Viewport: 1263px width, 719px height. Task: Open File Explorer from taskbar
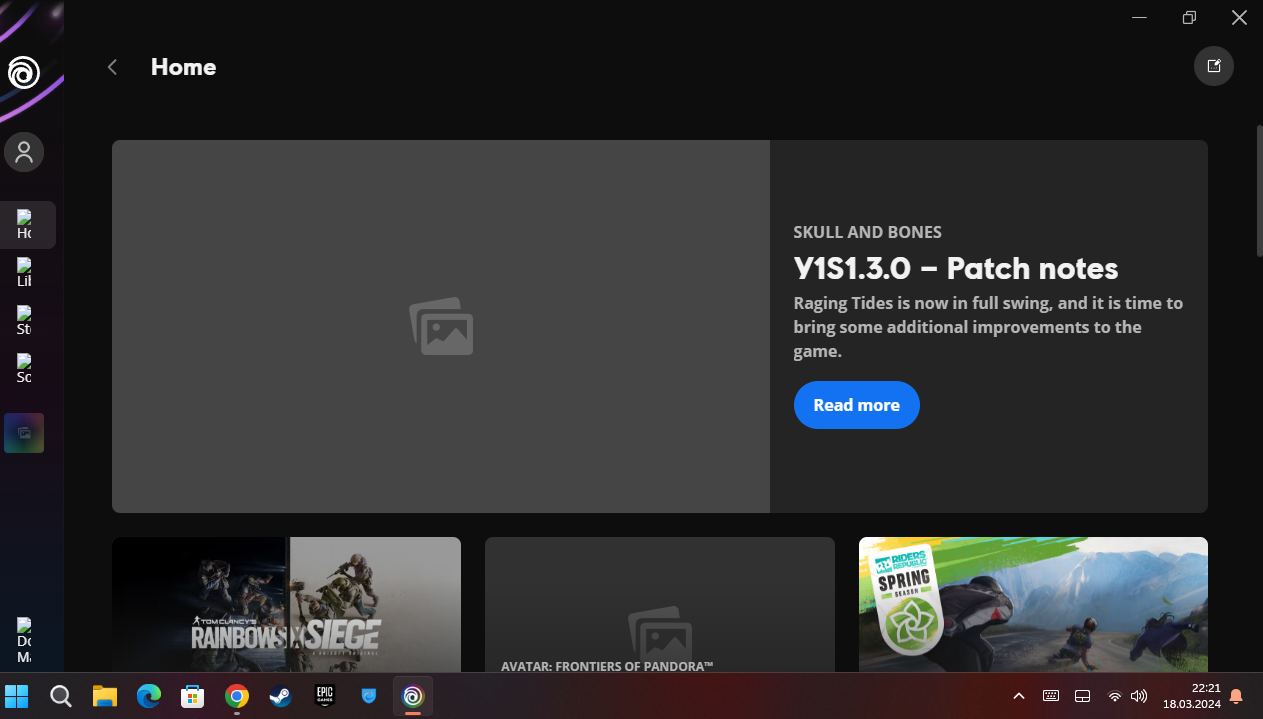[x=105, y=696]
